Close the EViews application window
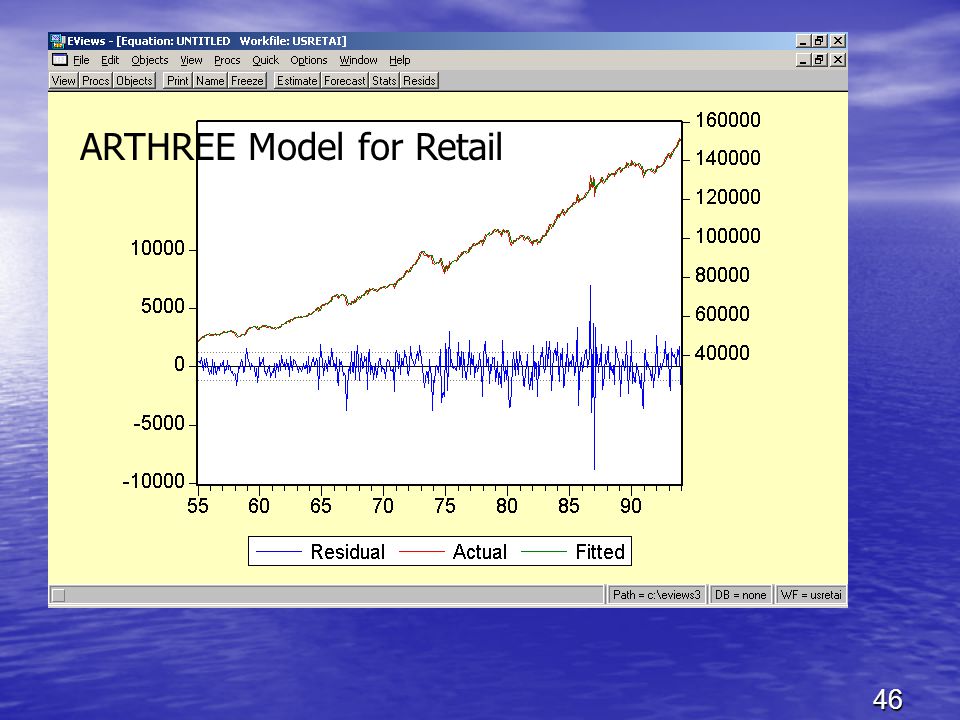Image resolution: width=960 pixels, height=720 pixels. [838, 41]
